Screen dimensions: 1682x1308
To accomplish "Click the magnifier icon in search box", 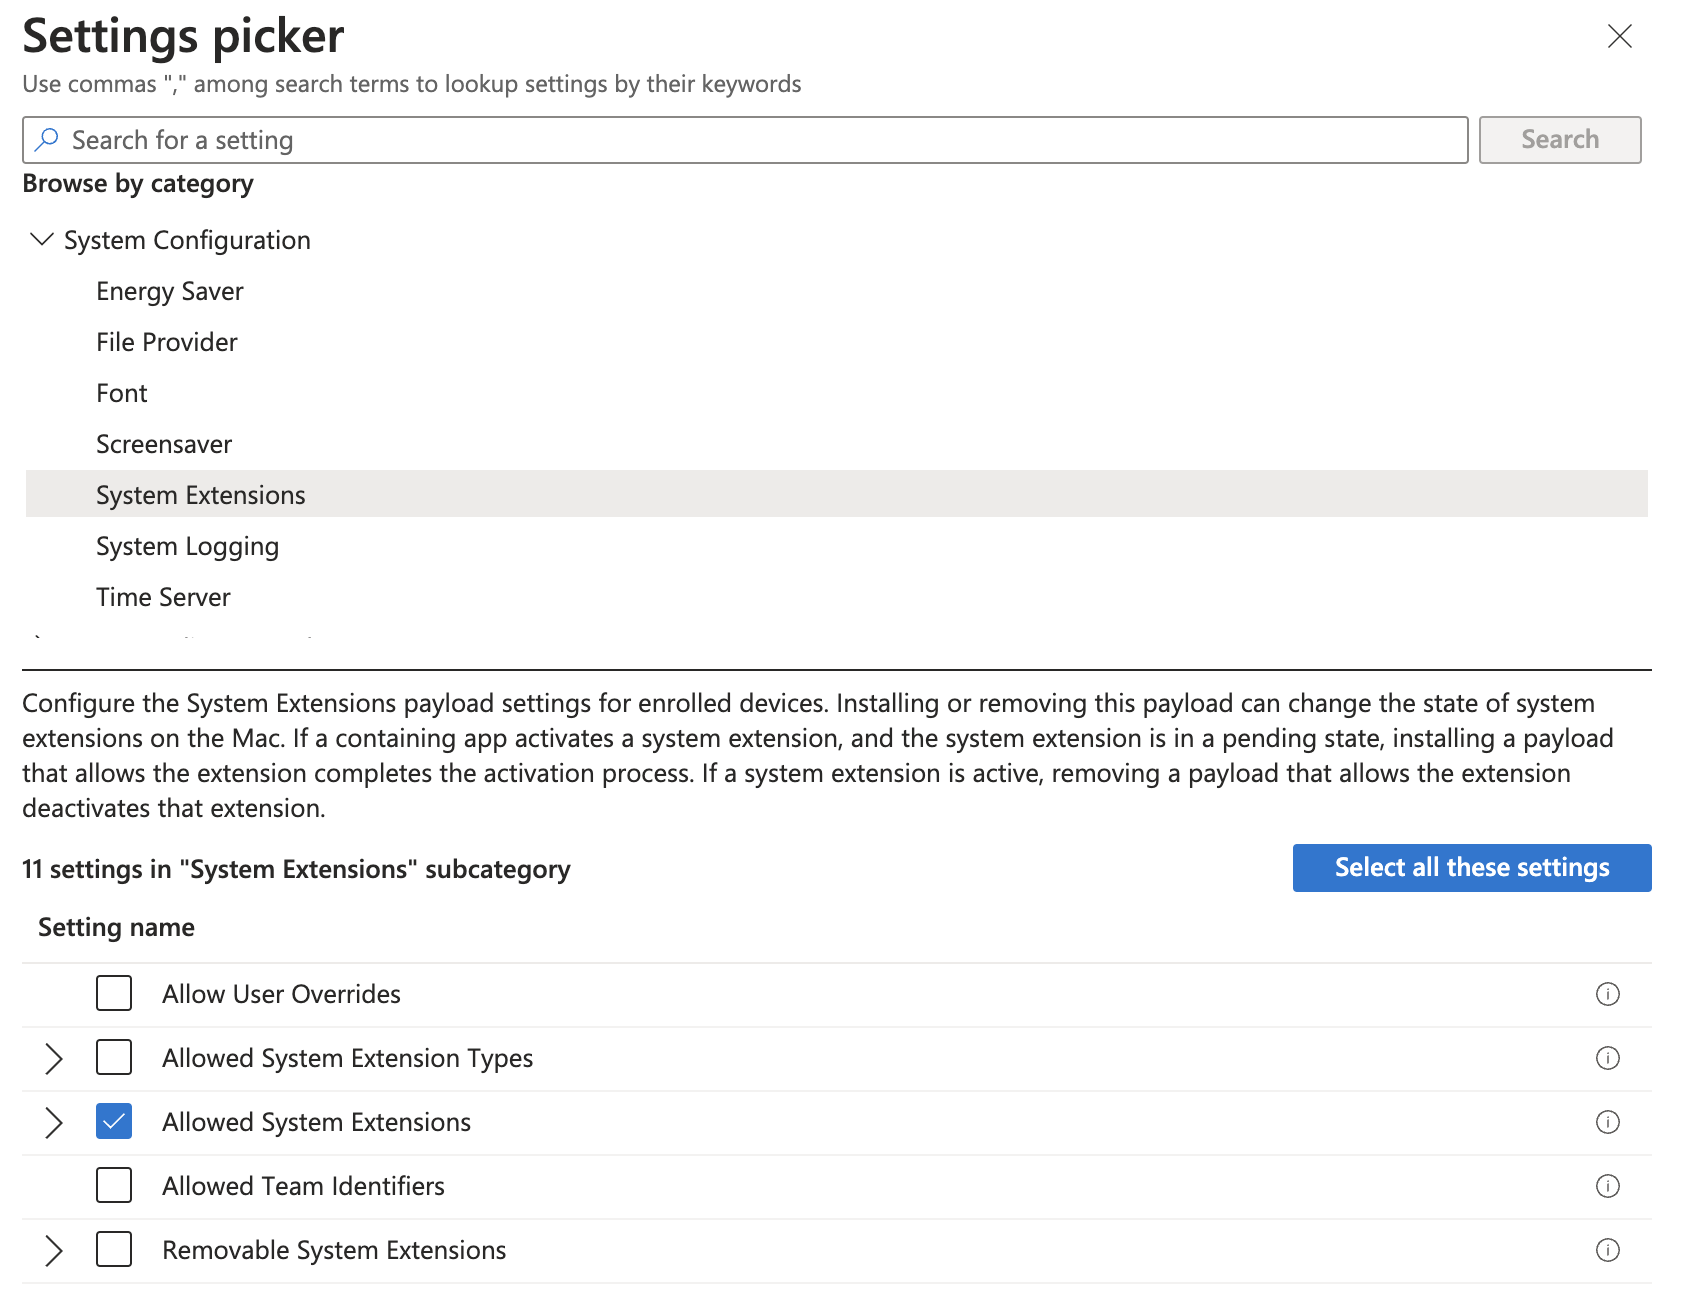I will point(46,140).
